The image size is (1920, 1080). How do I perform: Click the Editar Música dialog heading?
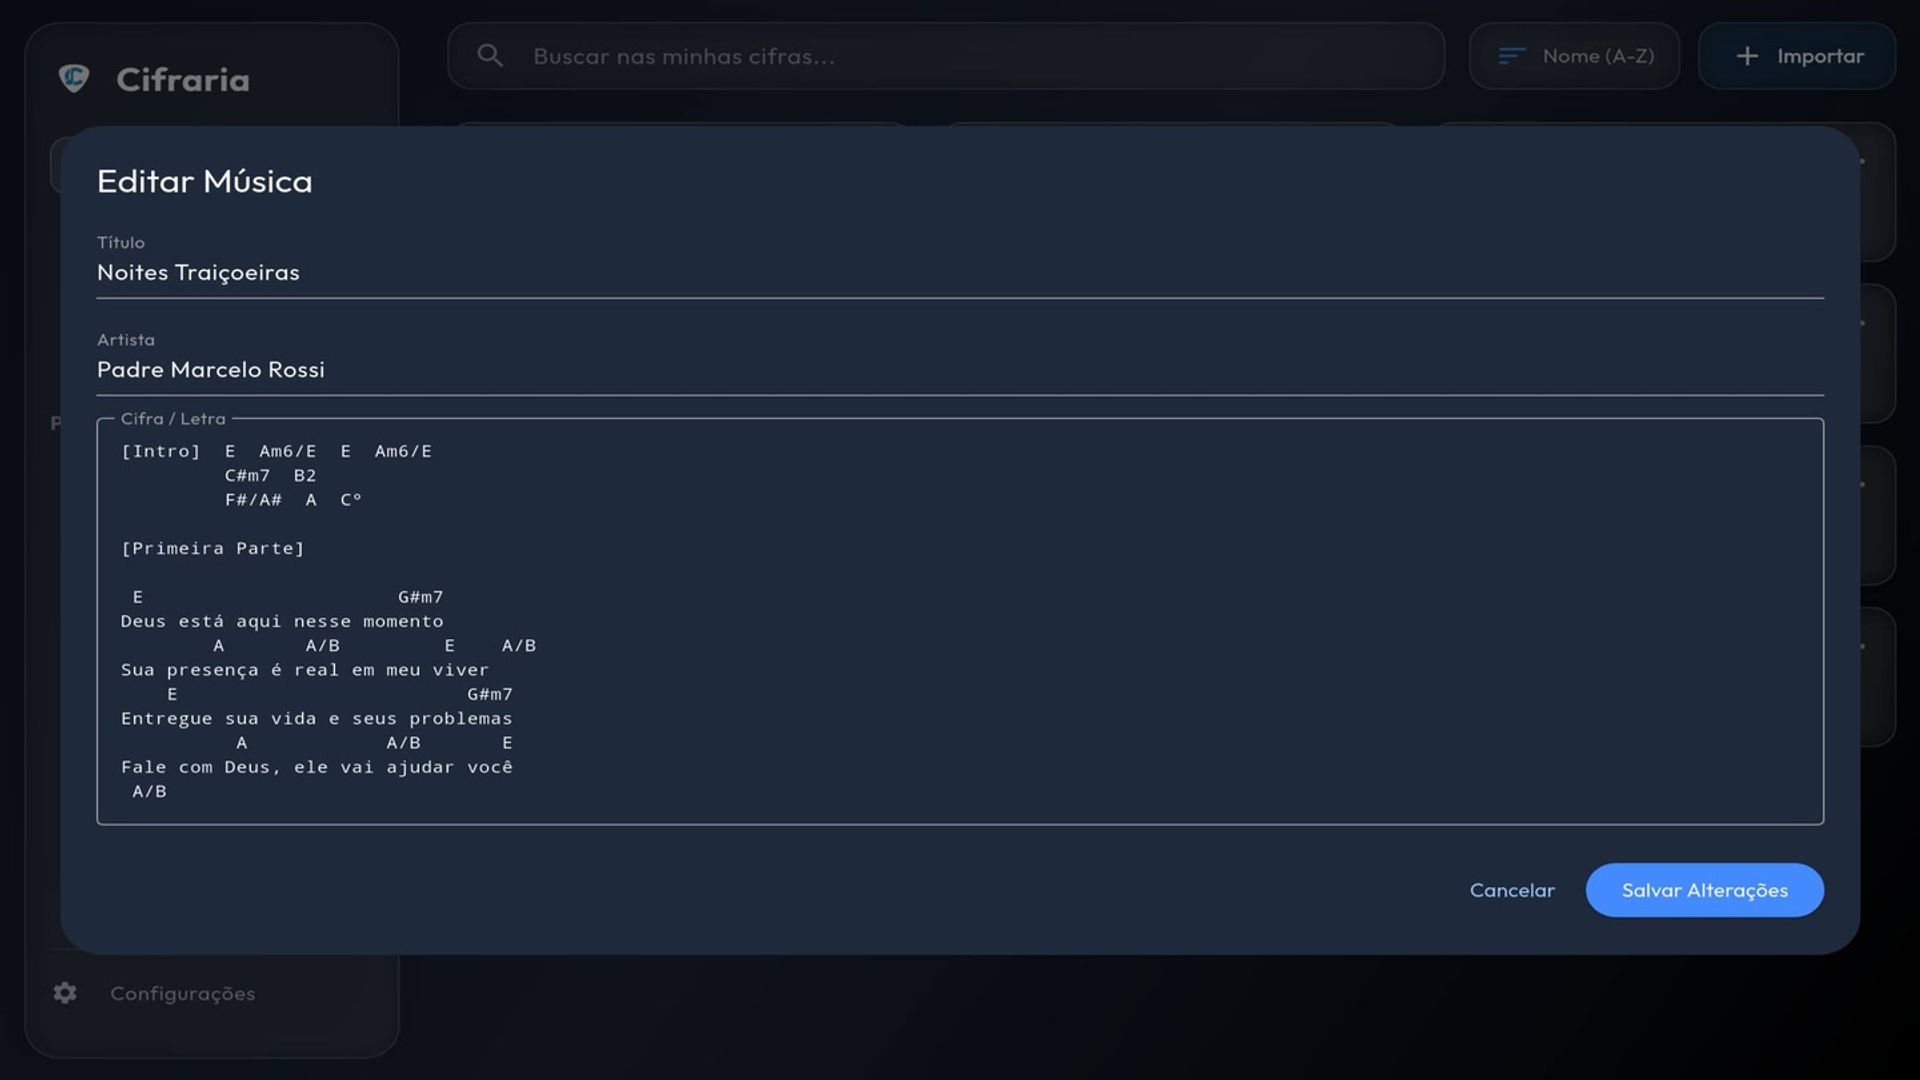point(205,181)
